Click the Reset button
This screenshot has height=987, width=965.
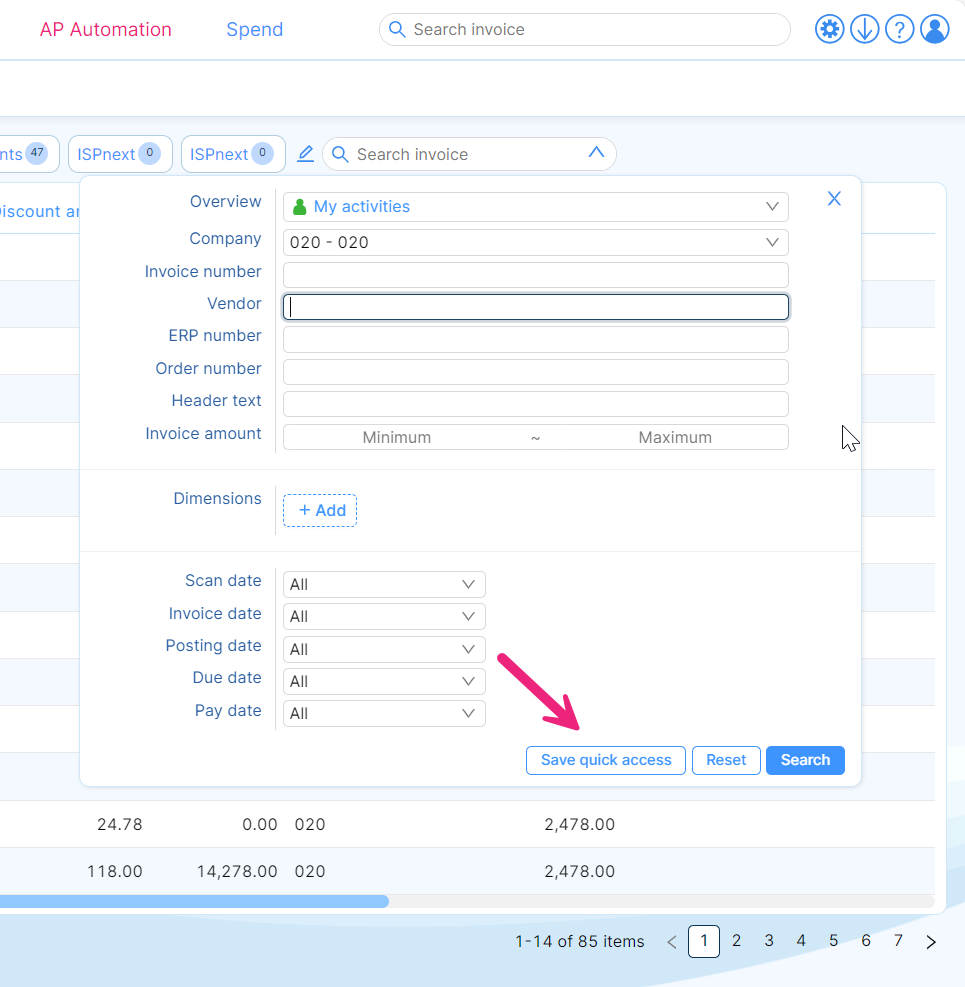tap(726, 760)
